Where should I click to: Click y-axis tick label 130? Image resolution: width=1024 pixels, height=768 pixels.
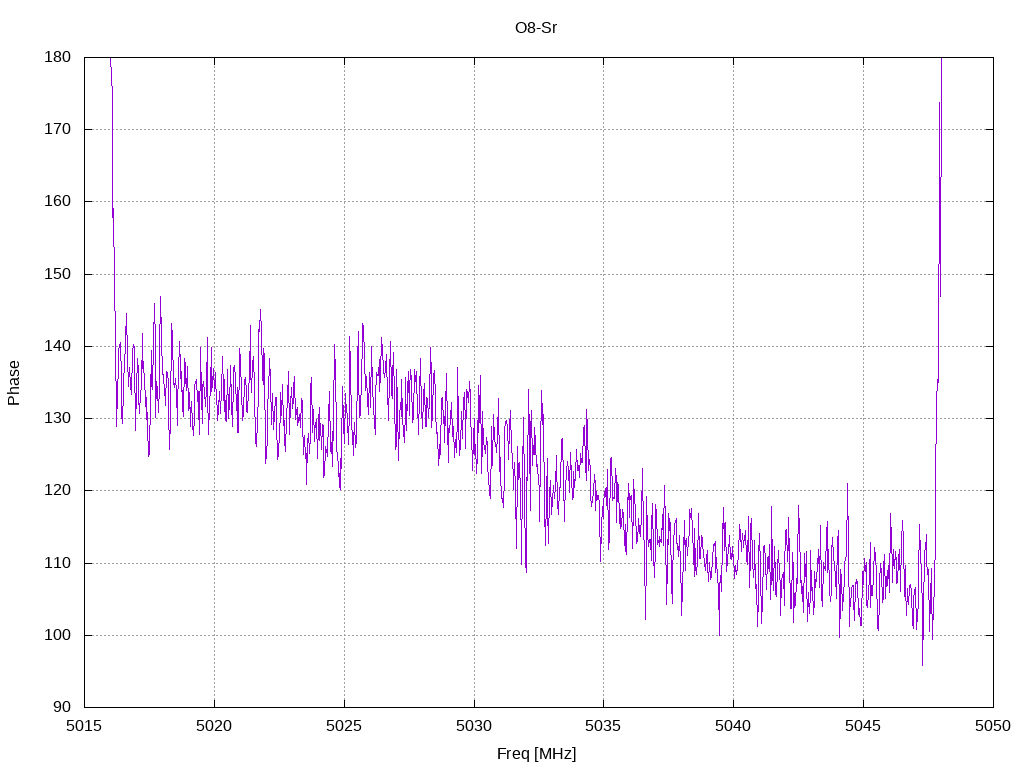click(57, 418)
